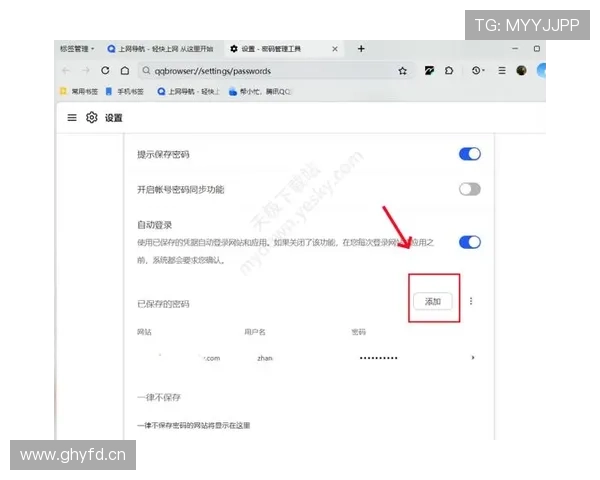Open the 帮小忙 bookmark
The image size is (600, 480).
click(x=259, y=91)
